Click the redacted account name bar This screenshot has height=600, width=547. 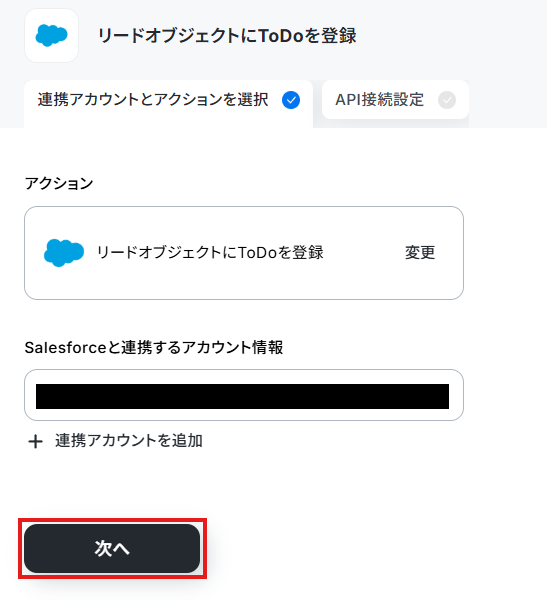pos(242,396)
